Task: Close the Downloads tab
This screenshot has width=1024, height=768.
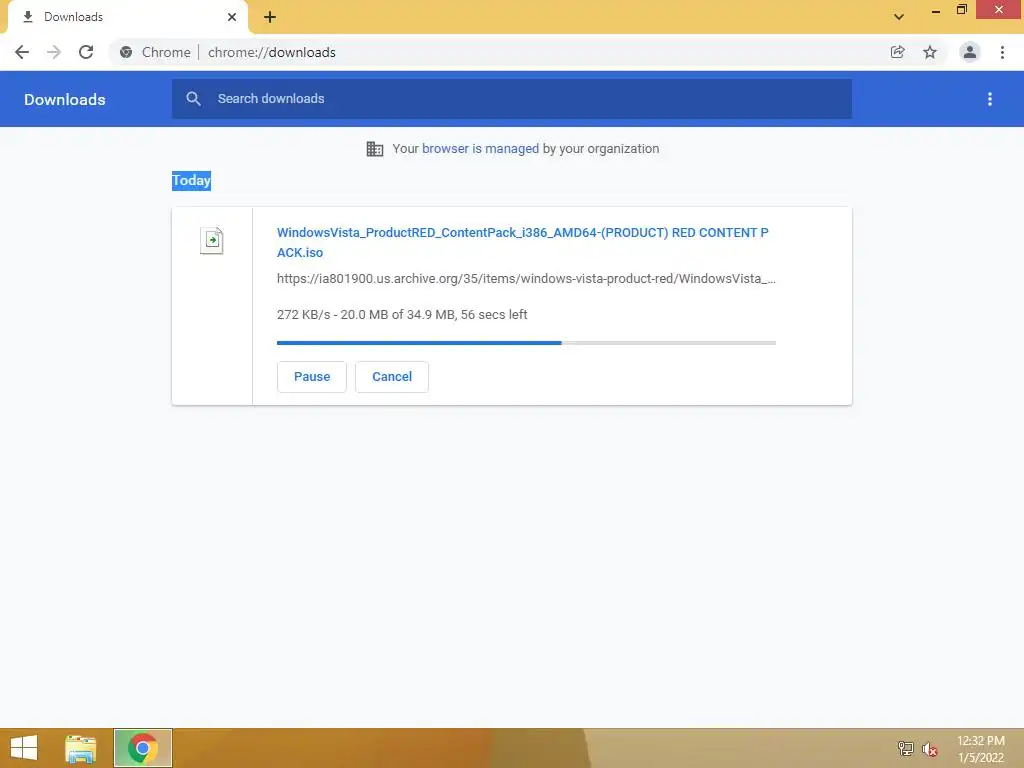Action: 232,17
